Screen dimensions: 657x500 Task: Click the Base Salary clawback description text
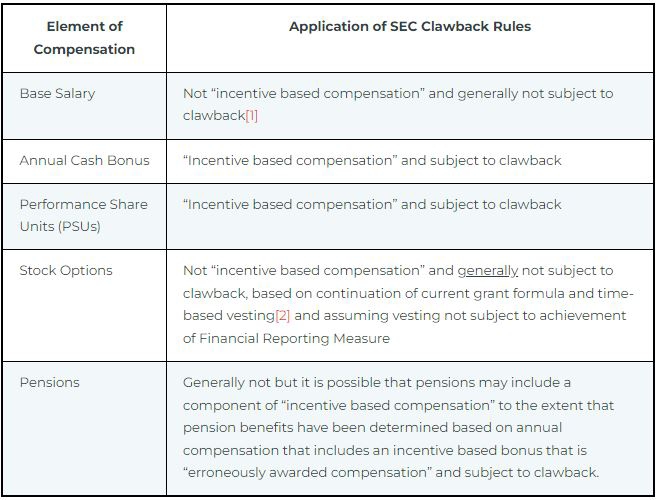(x=398, y=104)
